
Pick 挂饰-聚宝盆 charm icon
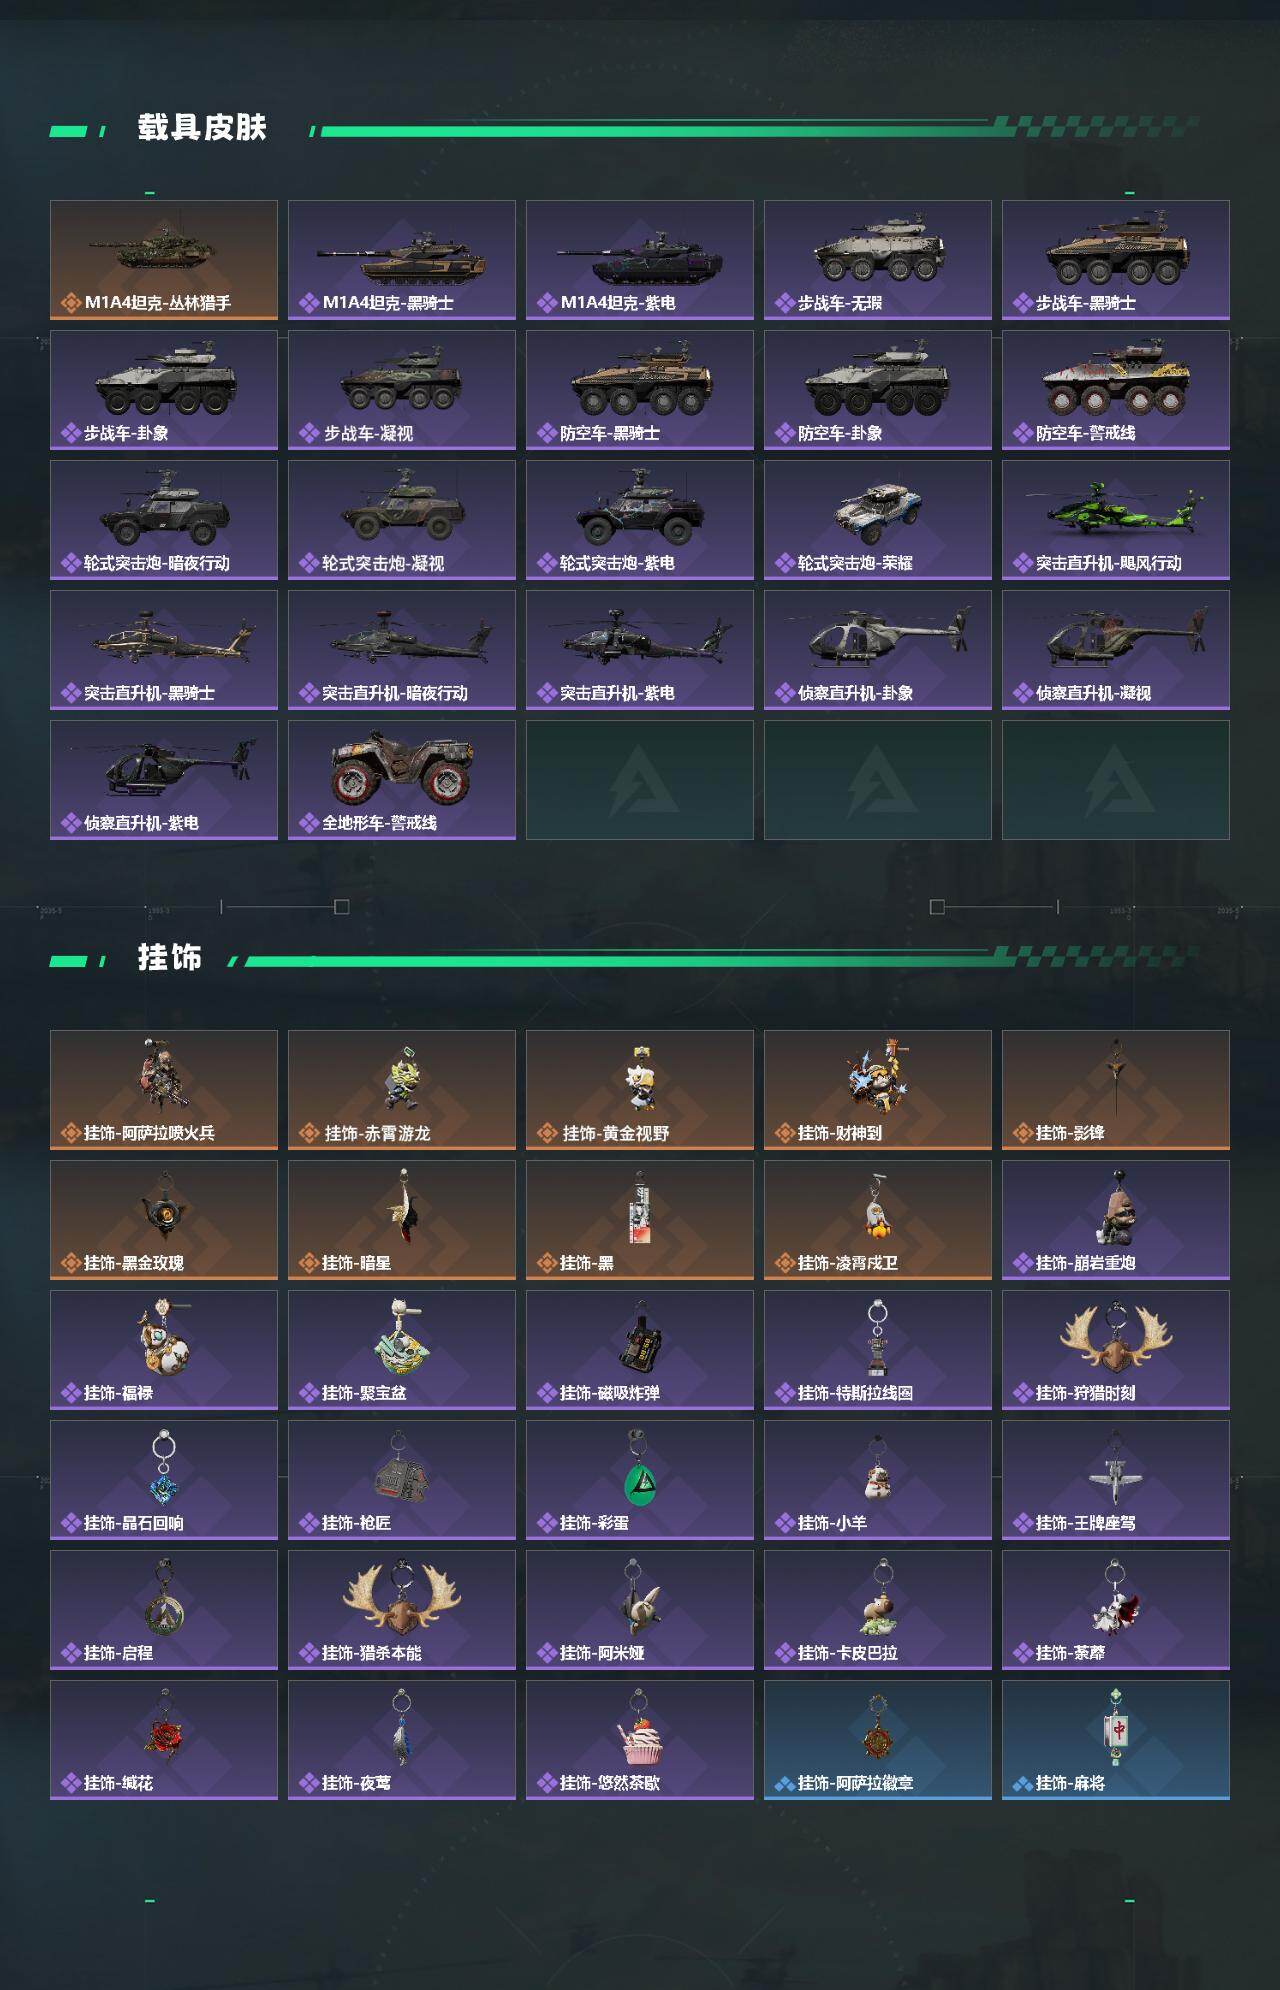click(x=402, y=1337)
